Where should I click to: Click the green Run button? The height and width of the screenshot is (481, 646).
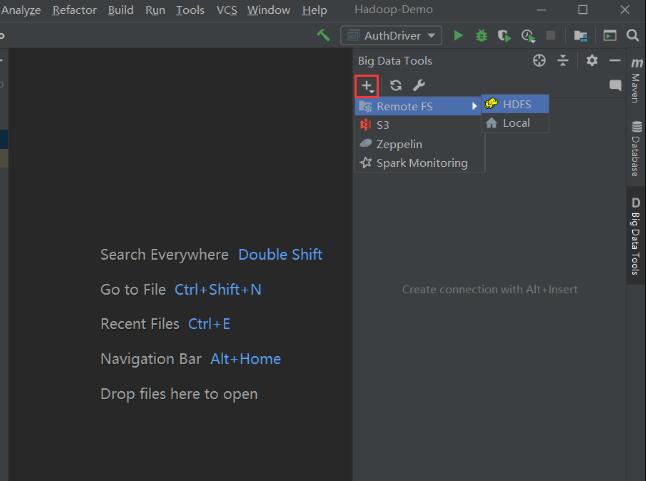458,36
